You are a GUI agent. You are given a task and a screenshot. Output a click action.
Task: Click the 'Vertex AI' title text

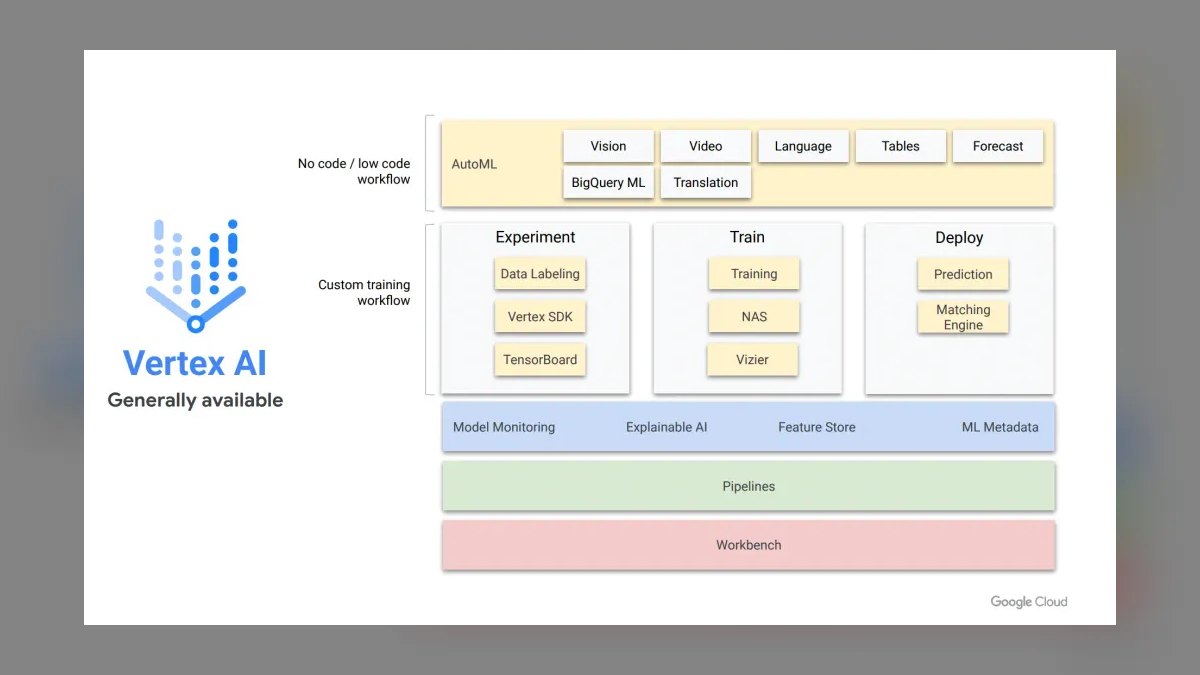tap(195, 363)
